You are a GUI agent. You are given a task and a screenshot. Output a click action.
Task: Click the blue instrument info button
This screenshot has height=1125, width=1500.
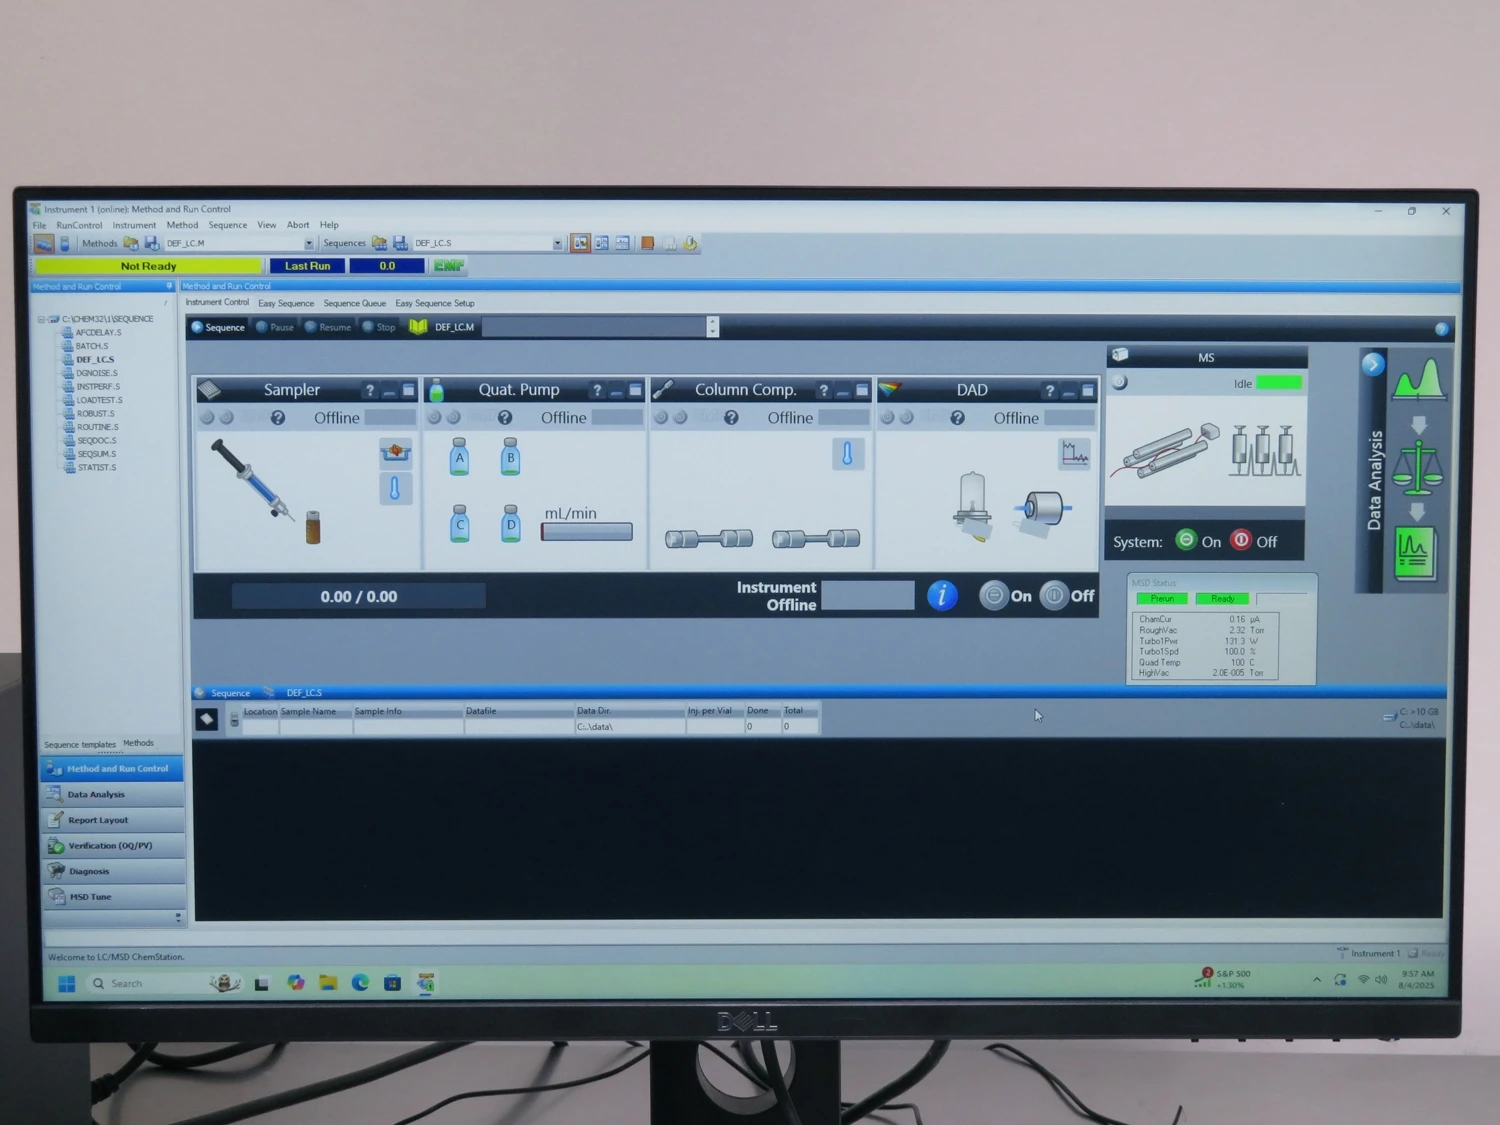tap(942, 596)
